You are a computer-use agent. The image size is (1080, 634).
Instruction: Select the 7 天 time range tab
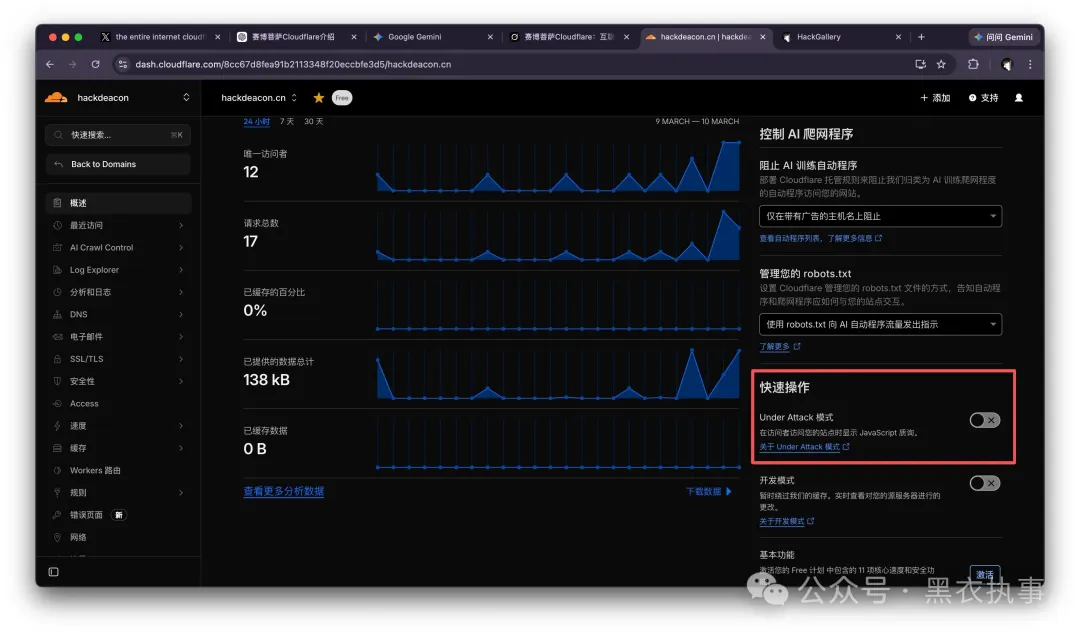(x=287, y=121)
